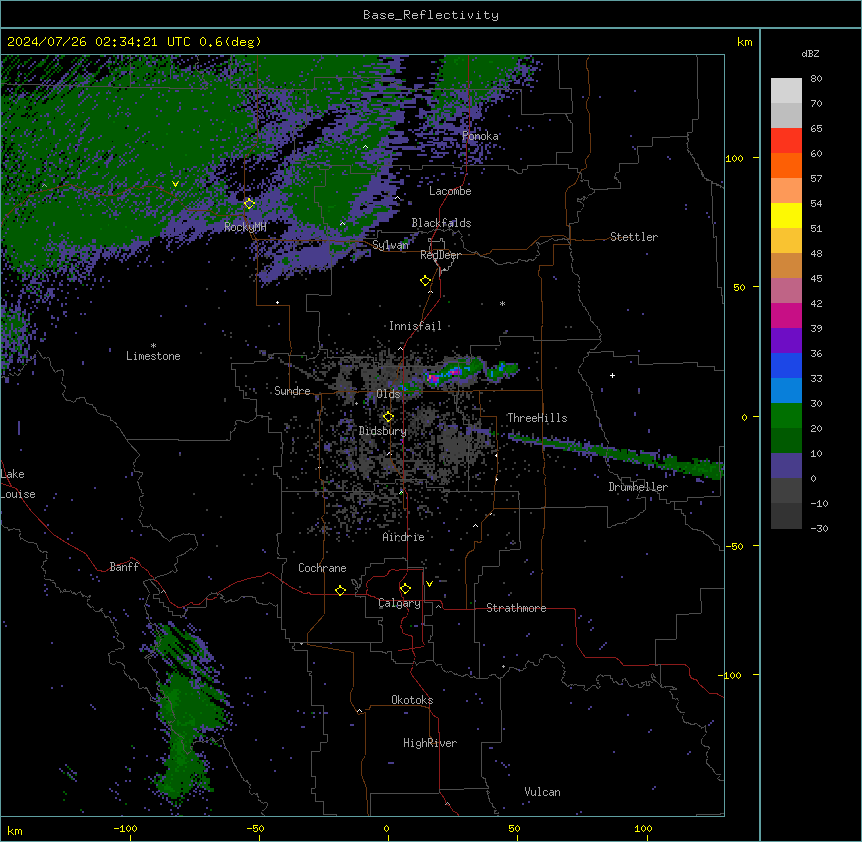Select the Cochrane map label
The height and width of the screenshot is (842, 862).
pos(322,568)
